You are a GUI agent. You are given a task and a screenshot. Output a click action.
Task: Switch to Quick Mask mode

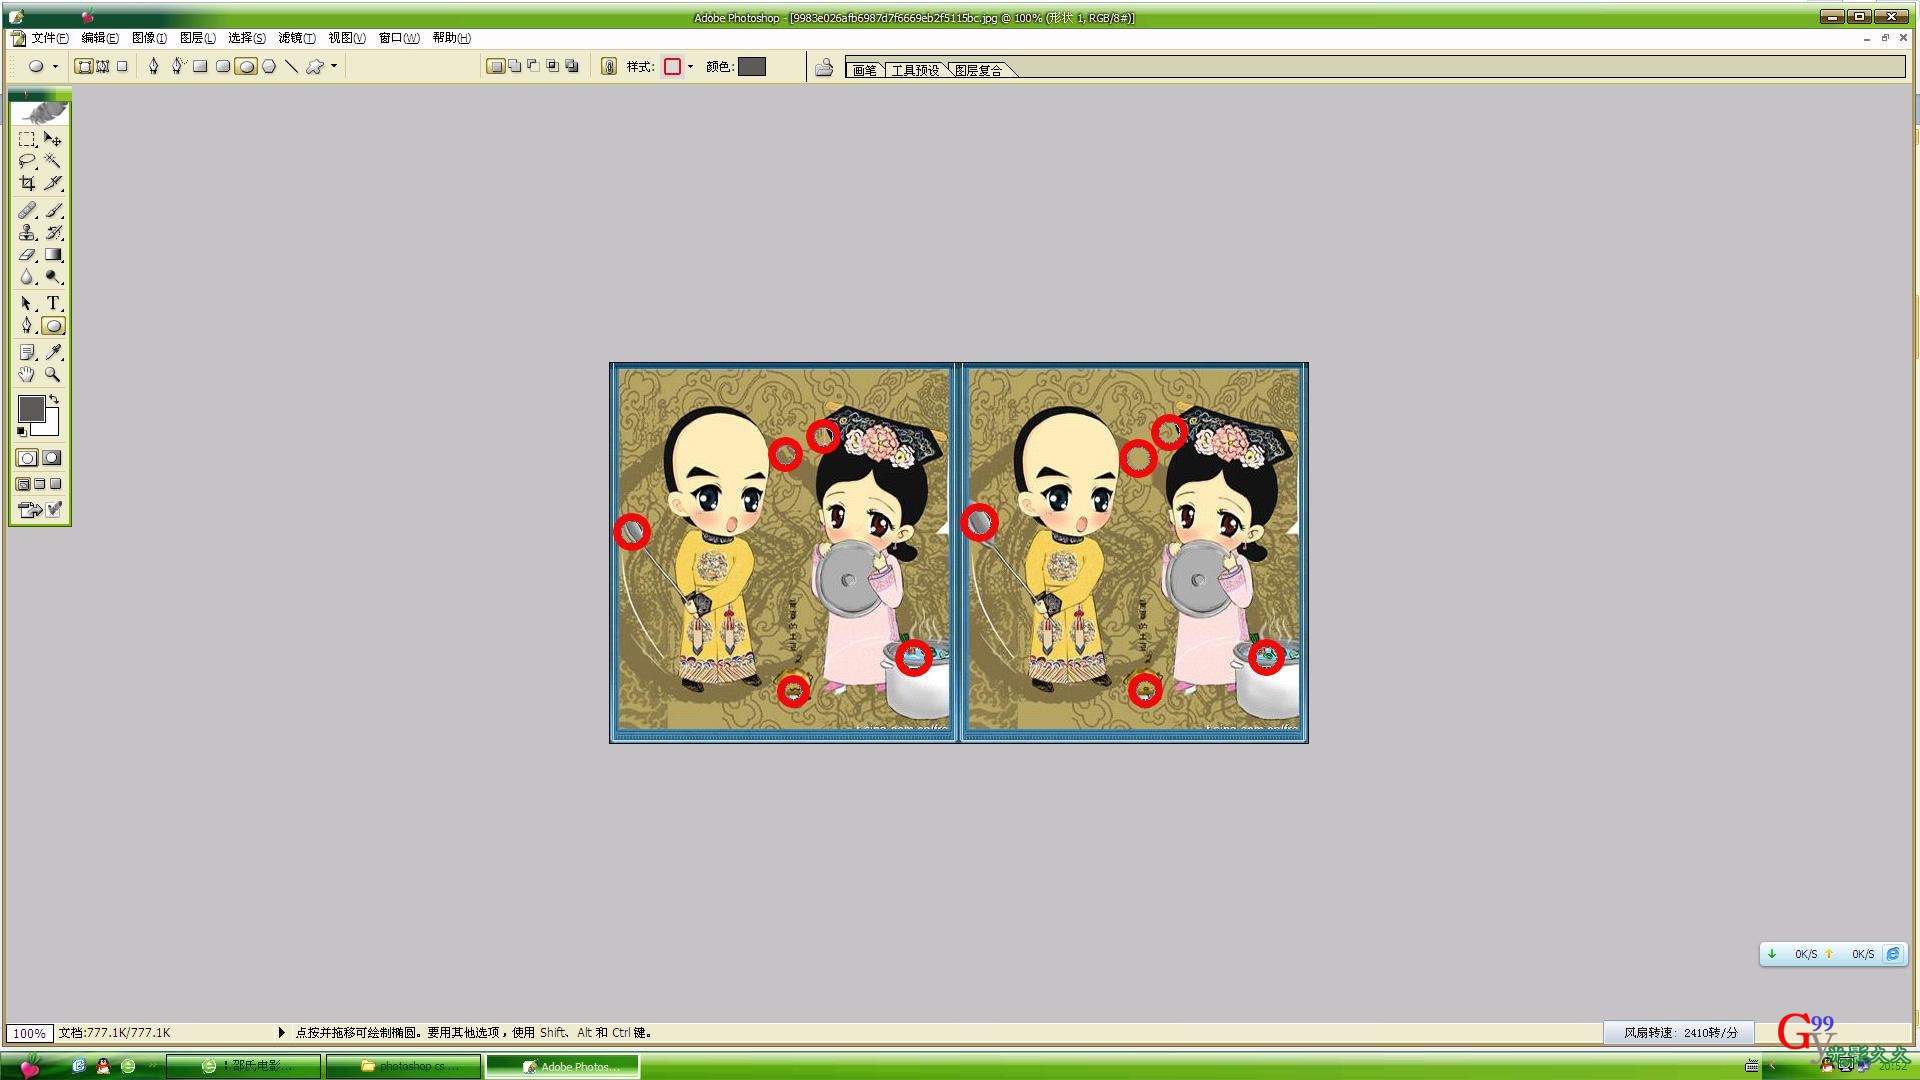coord(52,458)
